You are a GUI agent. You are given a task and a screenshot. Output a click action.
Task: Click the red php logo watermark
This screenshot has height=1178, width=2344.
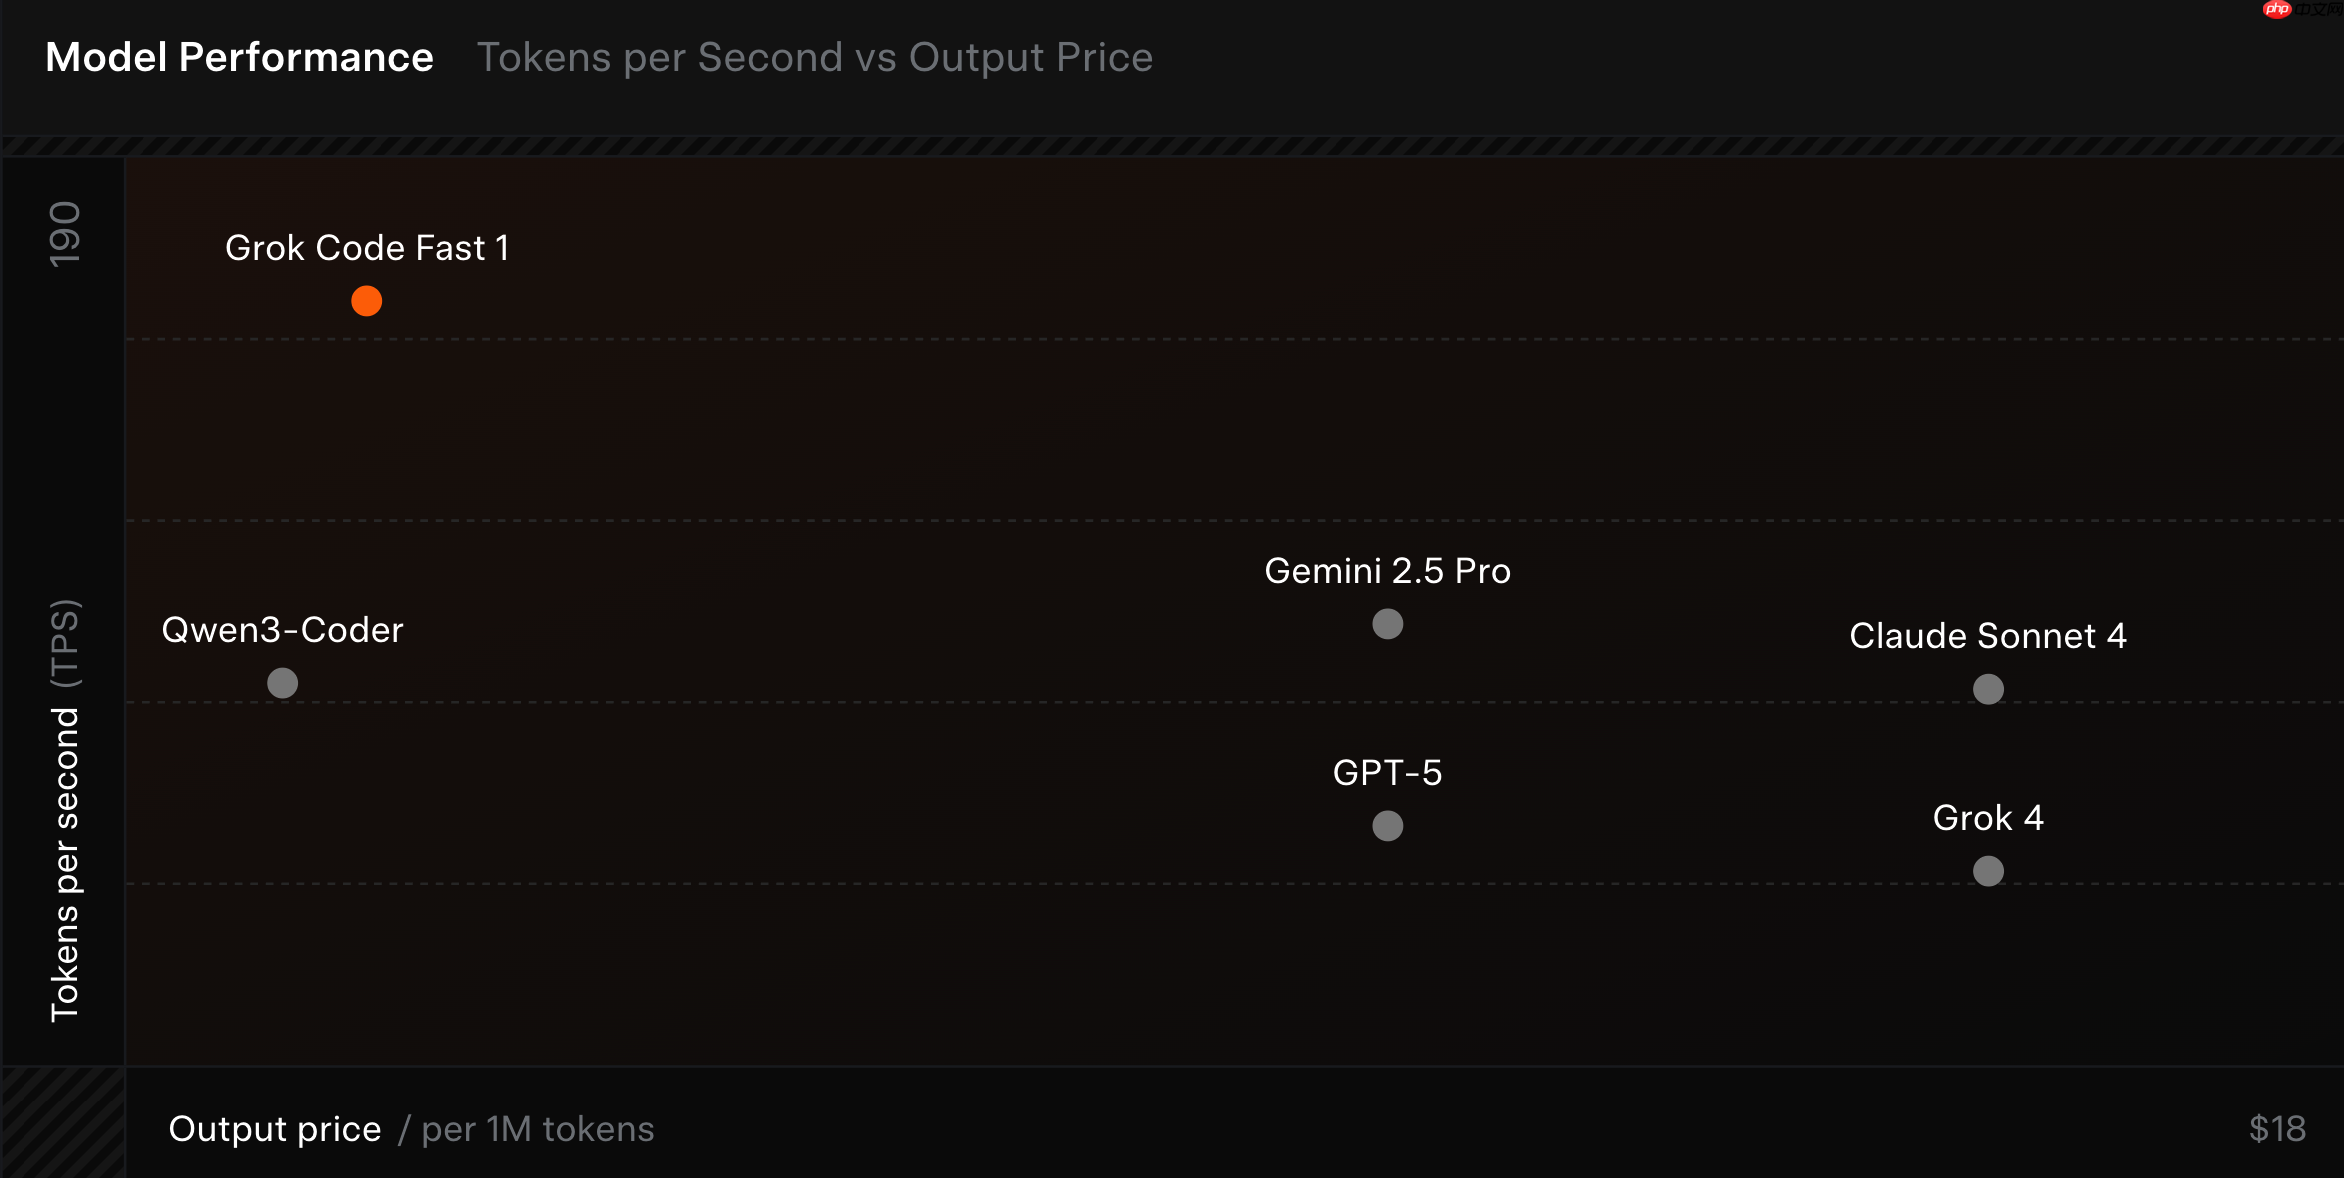point(2277,9)
